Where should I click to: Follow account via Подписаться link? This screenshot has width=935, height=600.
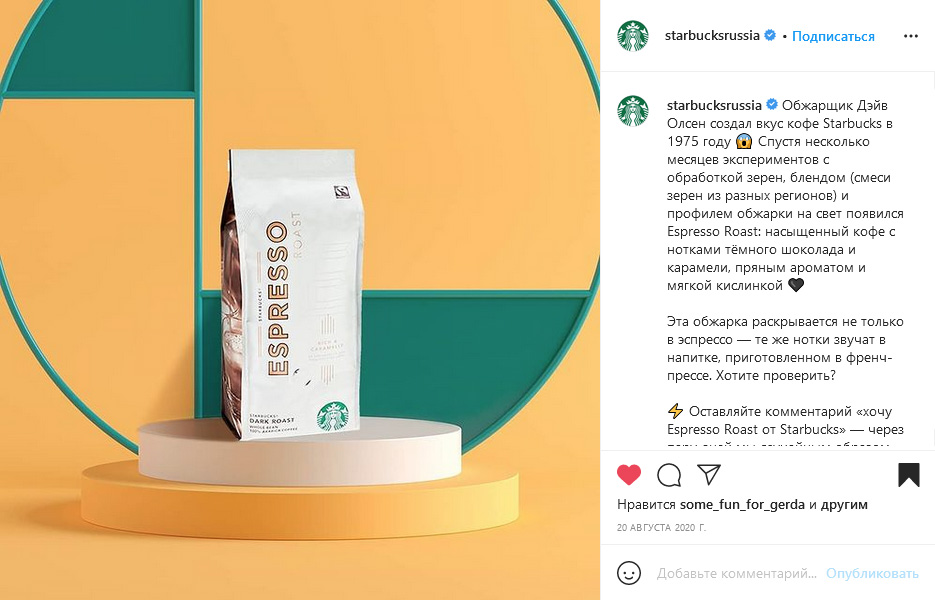[833, 36]
